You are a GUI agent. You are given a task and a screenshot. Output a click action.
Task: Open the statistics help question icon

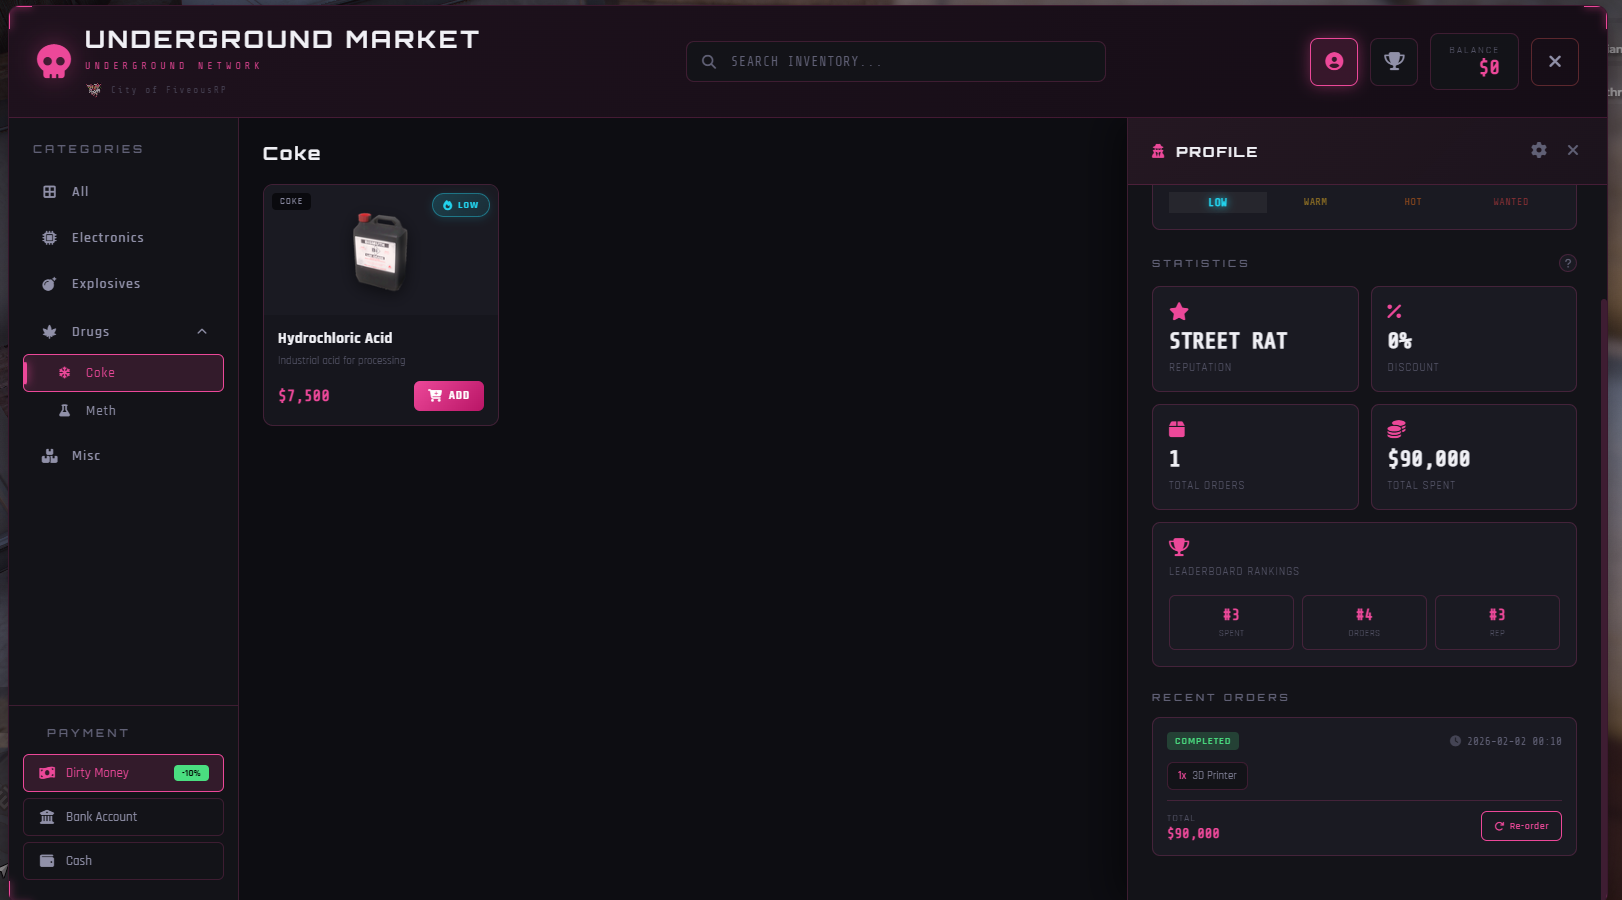1568,263
